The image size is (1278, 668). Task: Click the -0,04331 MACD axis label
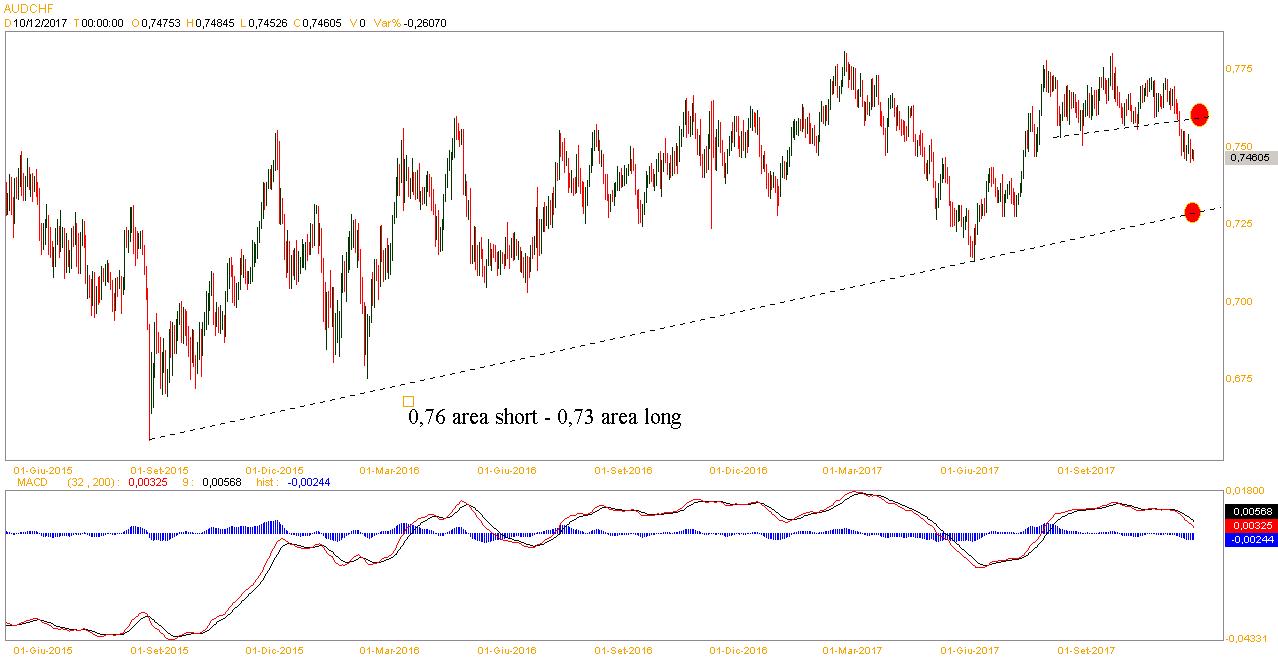[x=1247, y=638]
